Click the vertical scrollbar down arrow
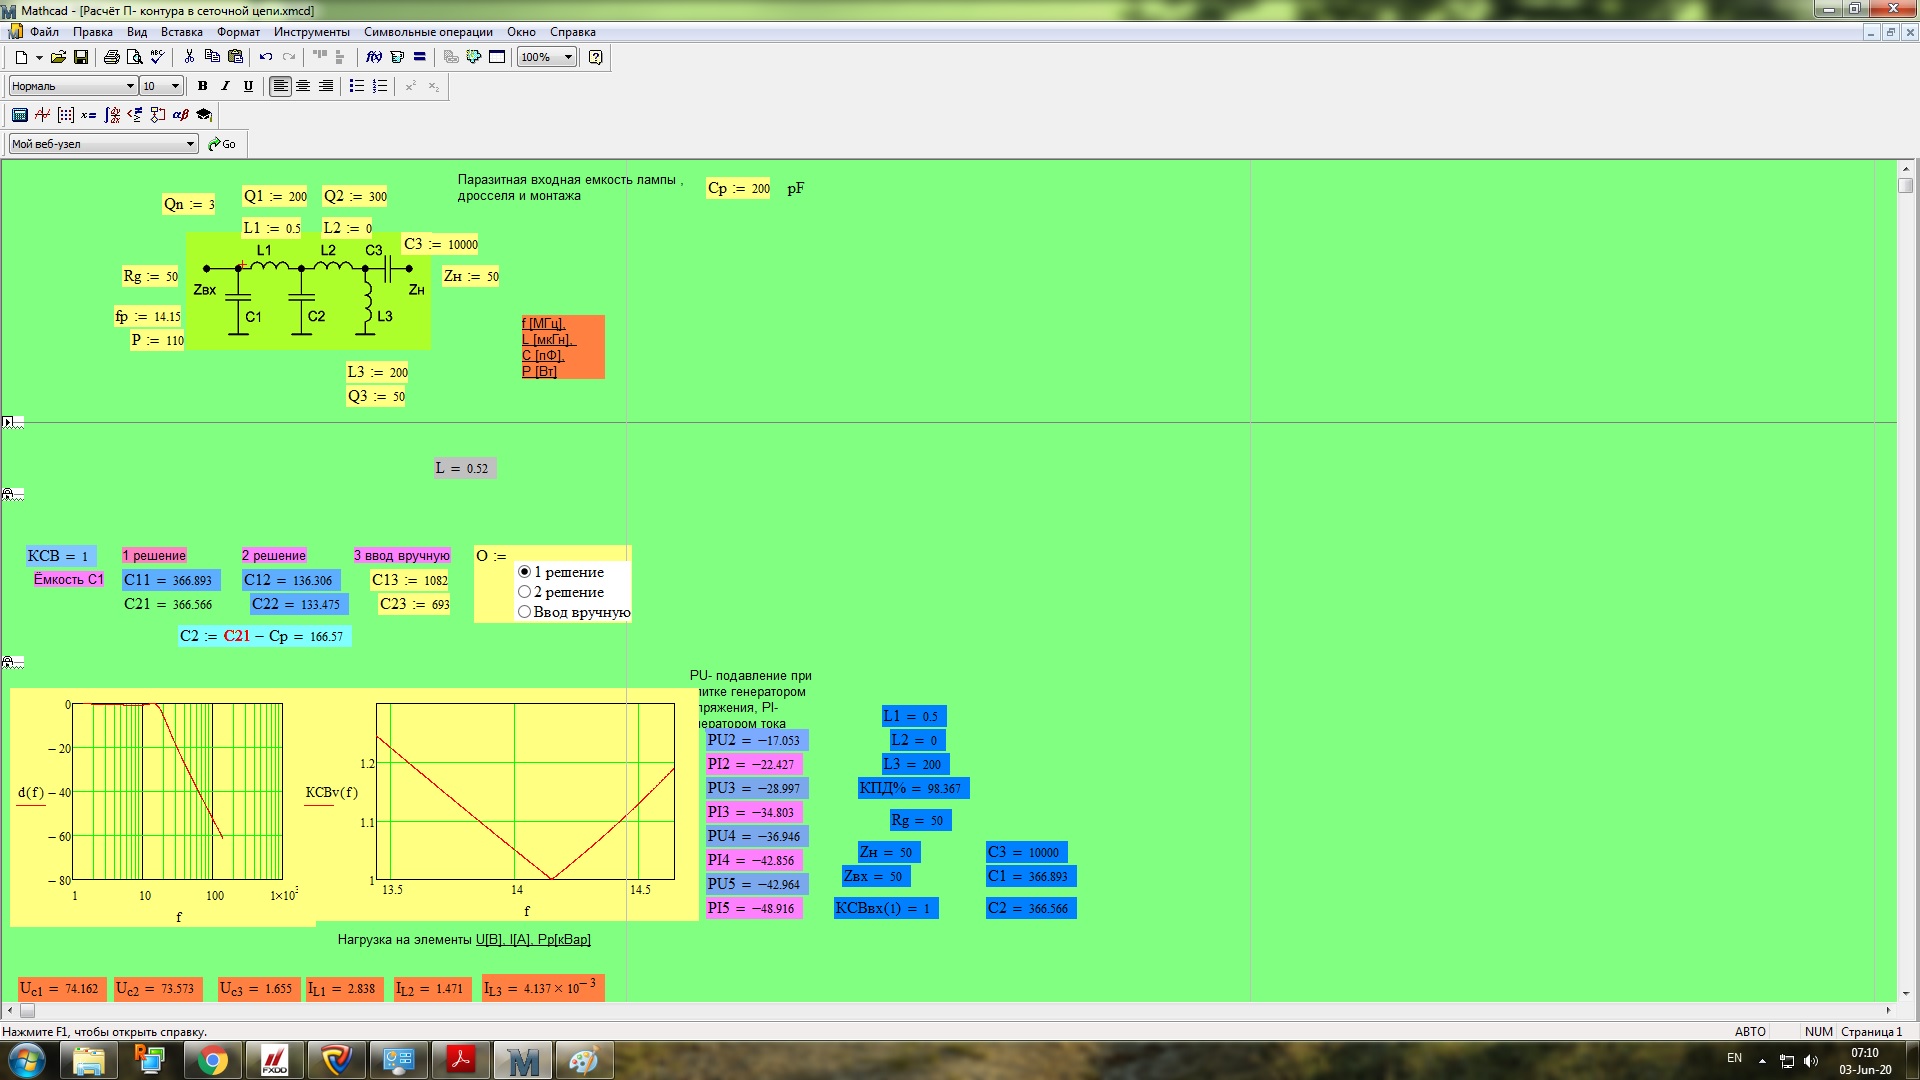Screen dimensions: 1920x1080 coord(1905,993)
